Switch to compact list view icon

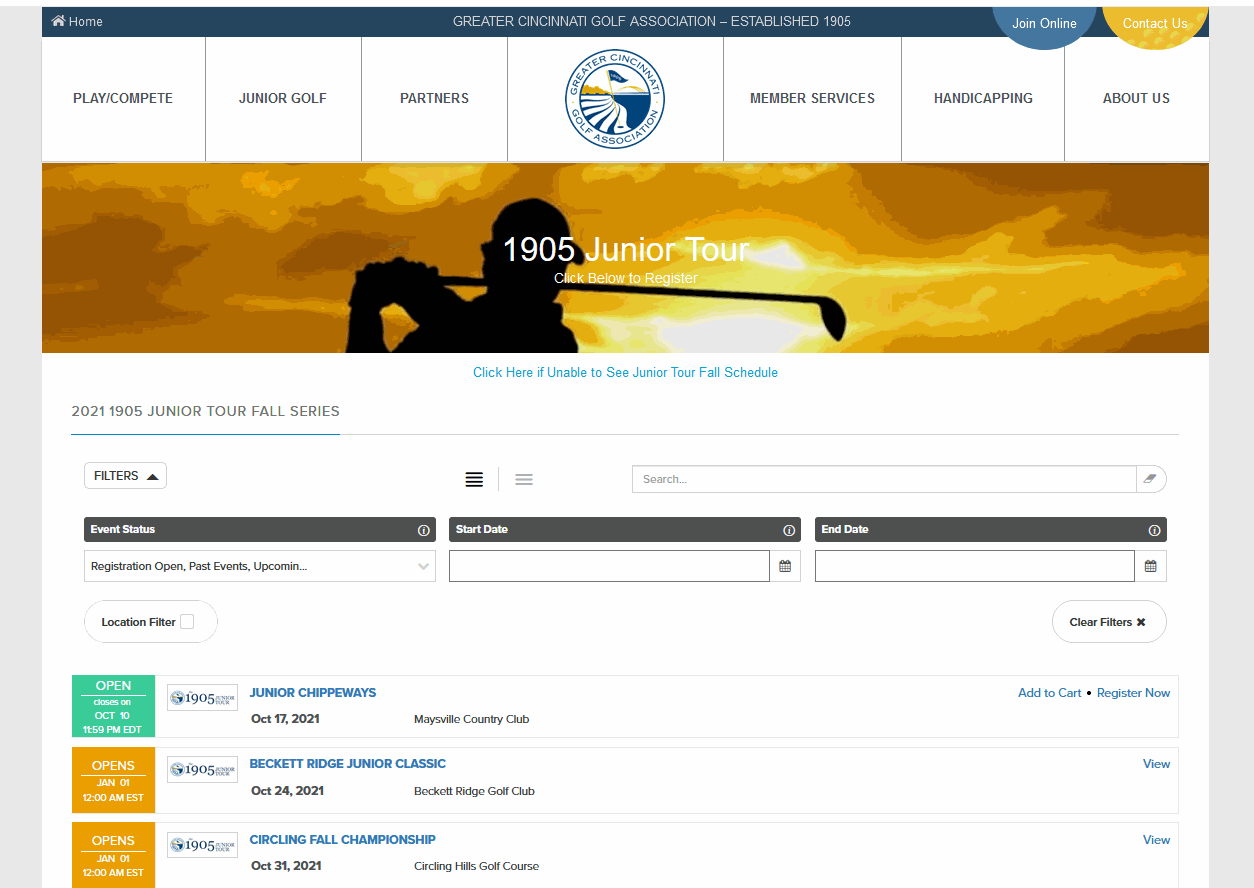[x=524, y=479]
